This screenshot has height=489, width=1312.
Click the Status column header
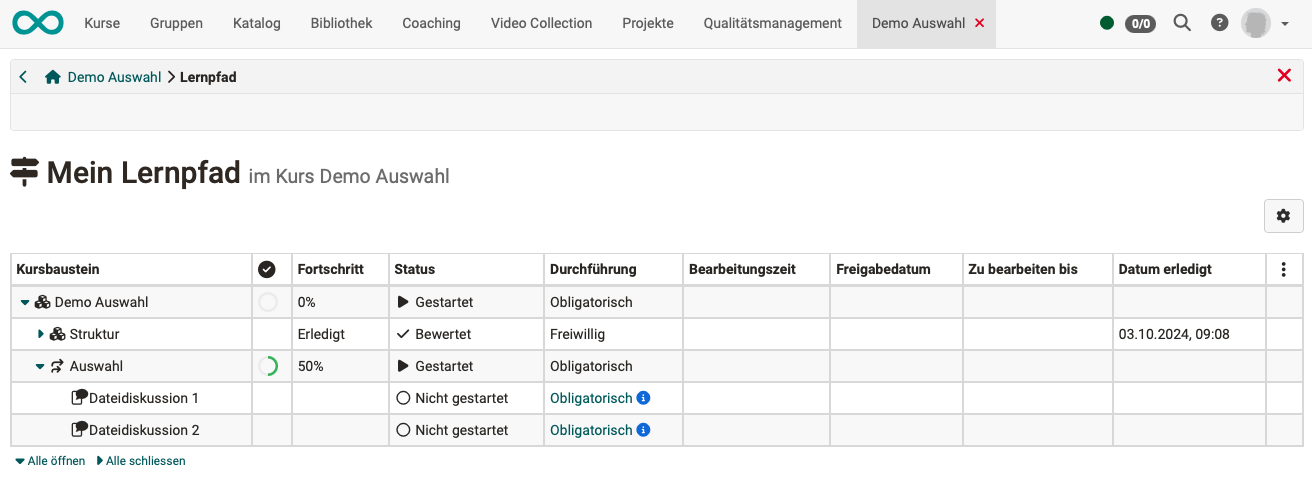(x=415, y=269)
